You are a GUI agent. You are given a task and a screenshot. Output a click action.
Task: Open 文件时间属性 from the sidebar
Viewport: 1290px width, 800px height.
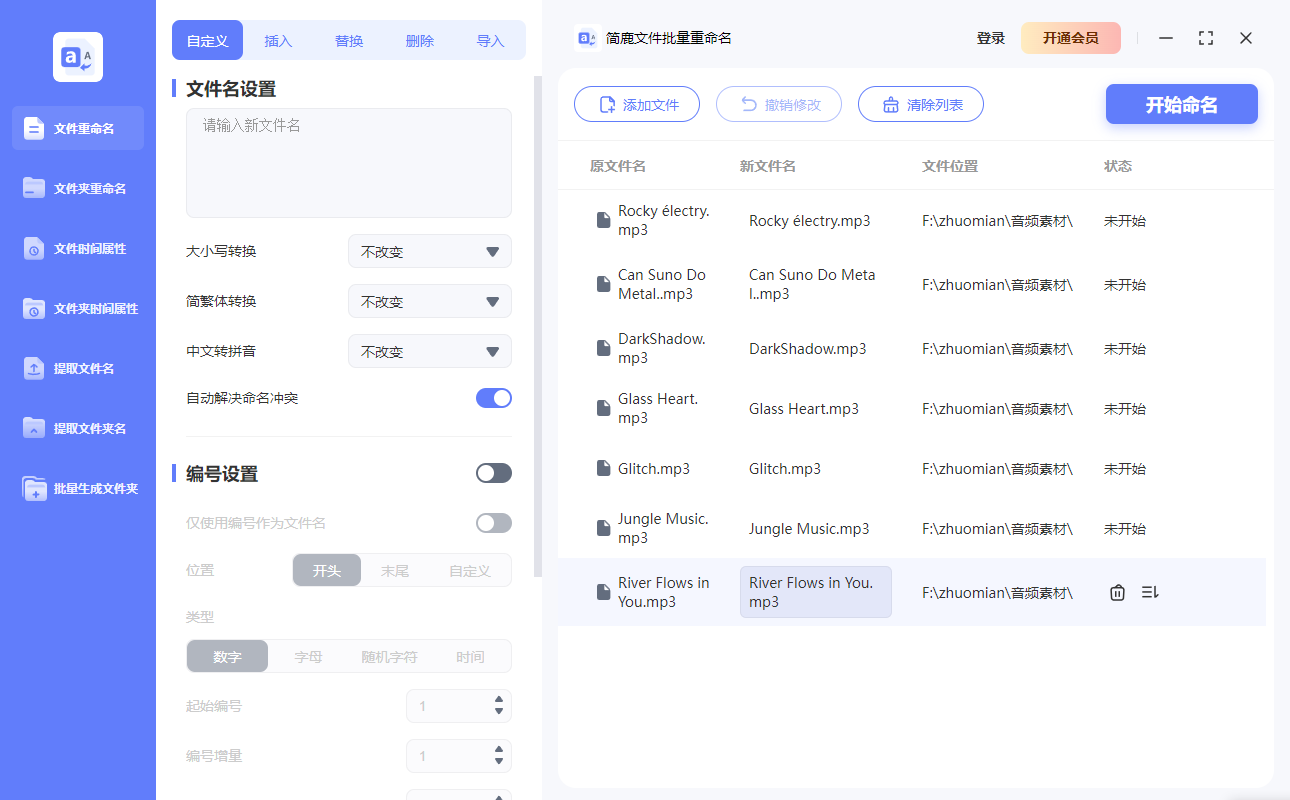(76, 248)
